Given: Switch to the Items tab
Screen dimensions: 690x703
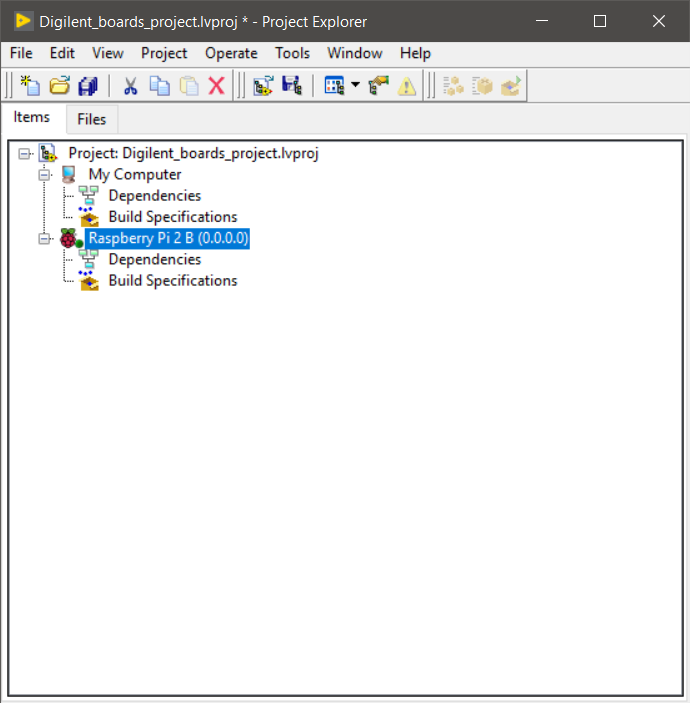Looking at the screenshot, I should tap(31, 117).
